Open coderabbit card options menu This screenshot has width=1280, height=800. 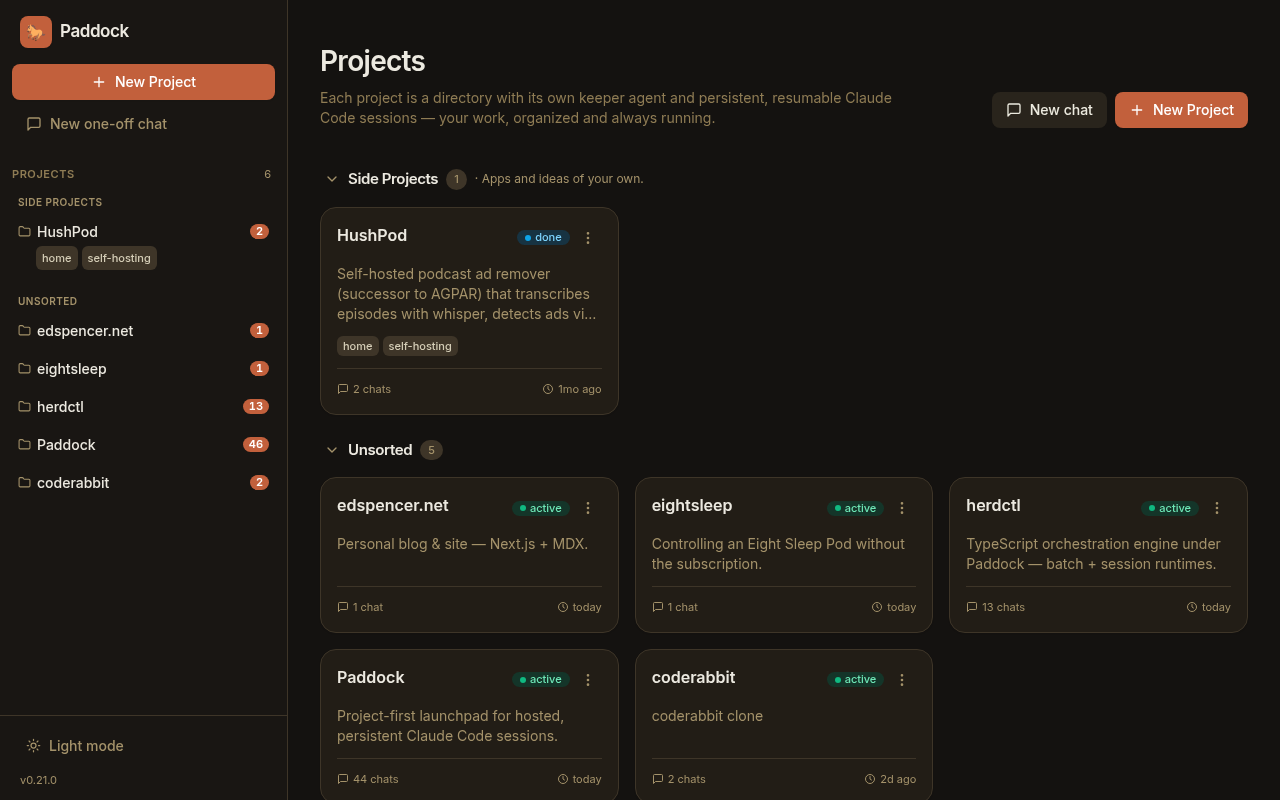(902, 680)
